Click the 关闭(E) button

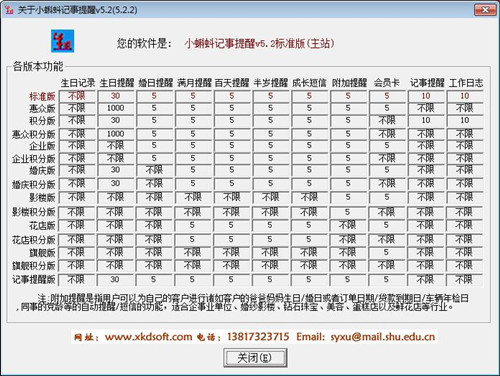255,358
